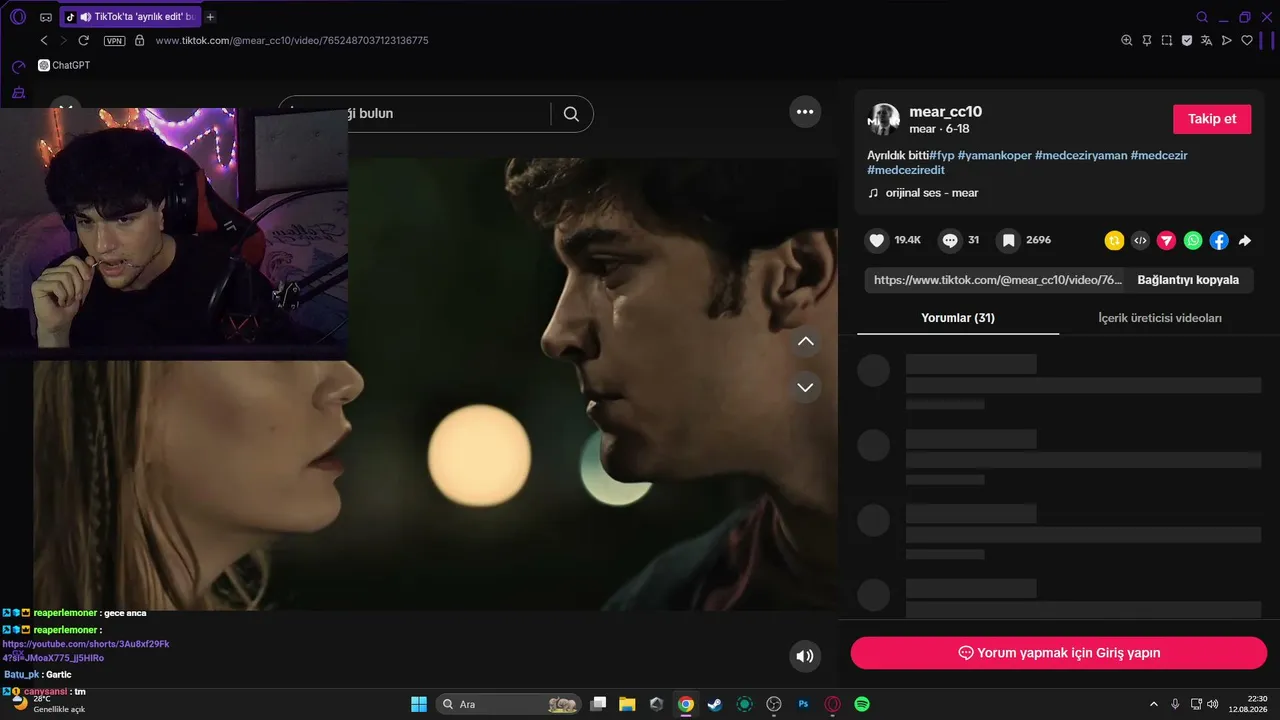Submit search with the magnifier button
This screenshot has width=1280, height=720.
click(x=571, y=114)
